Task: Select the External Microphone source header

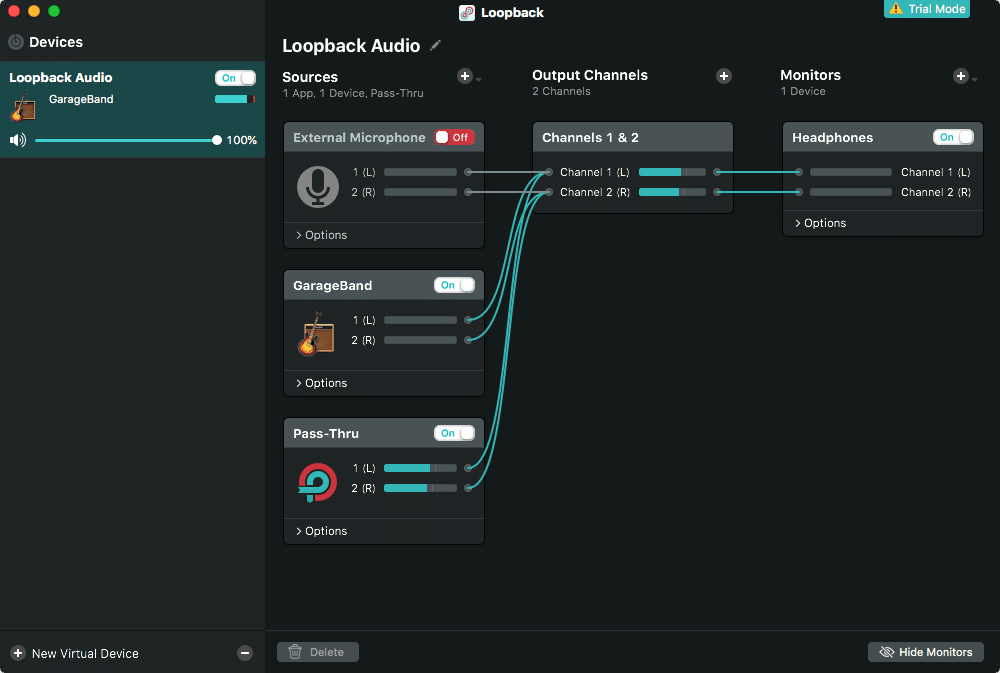Action: click(x=384, y=137)
